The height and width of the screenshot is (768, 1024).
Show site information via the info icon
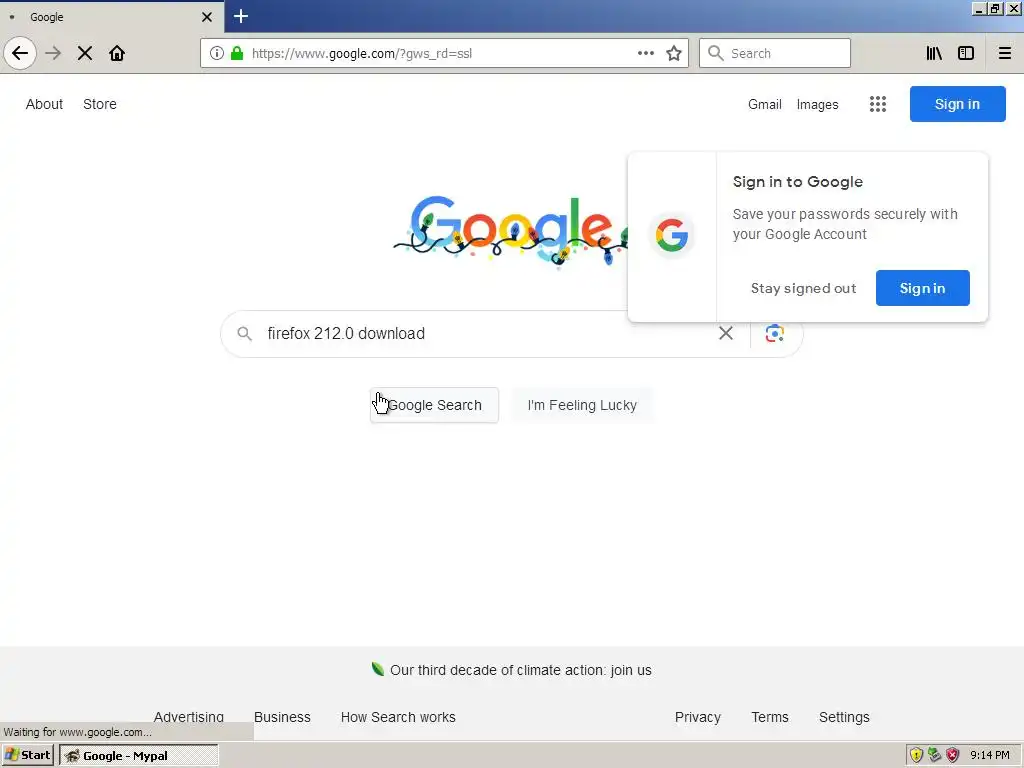[x=217, y=53]
